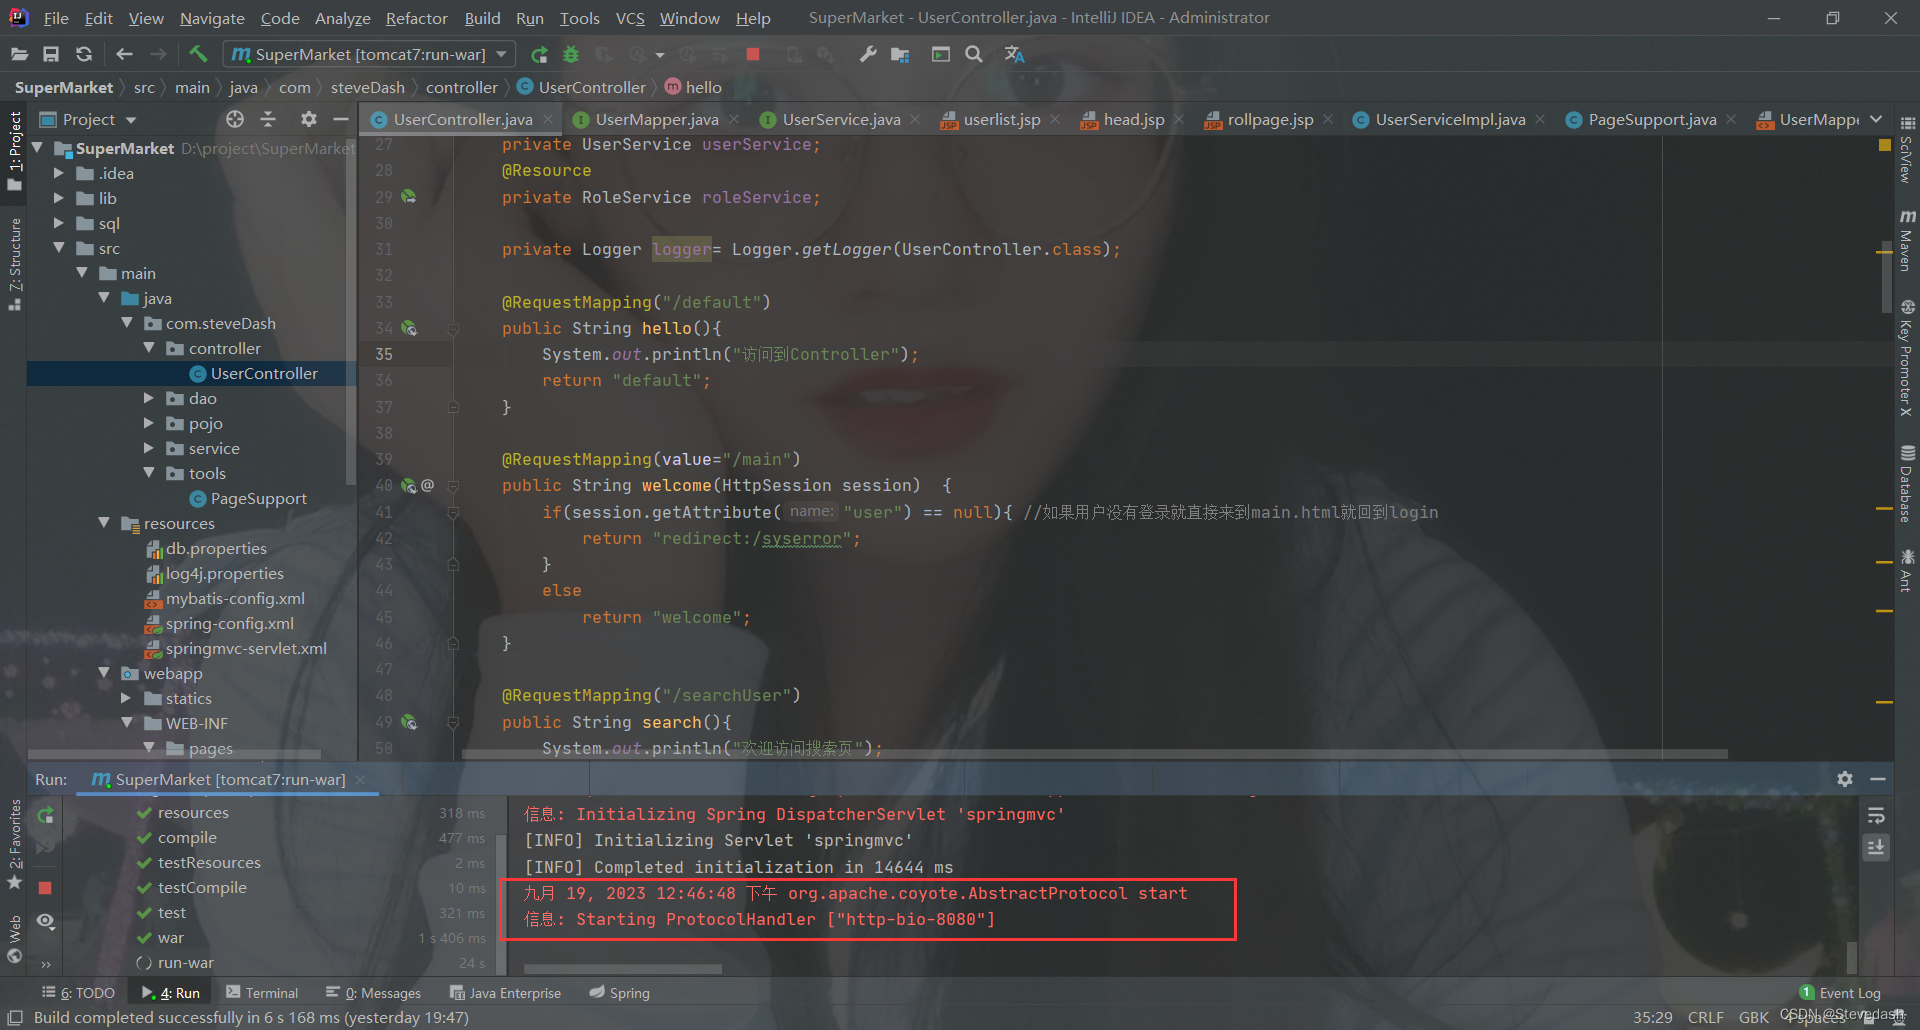Open the Structure tool window stripe
Screen dimensions: 1920x1030
(15, 264)
